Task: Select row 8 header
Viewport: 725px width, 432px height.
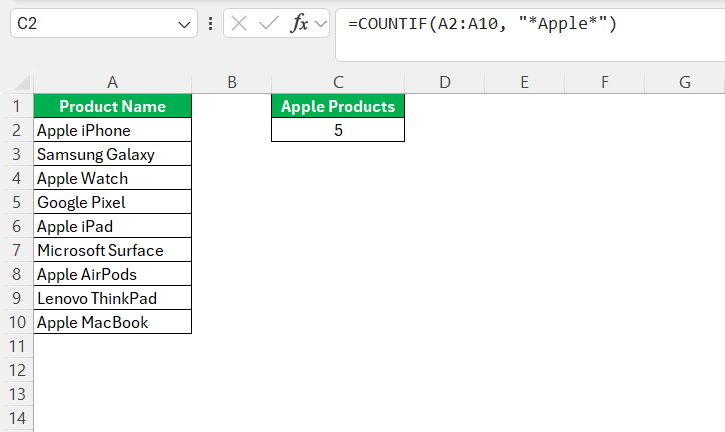Action: [x=17, y=274]
